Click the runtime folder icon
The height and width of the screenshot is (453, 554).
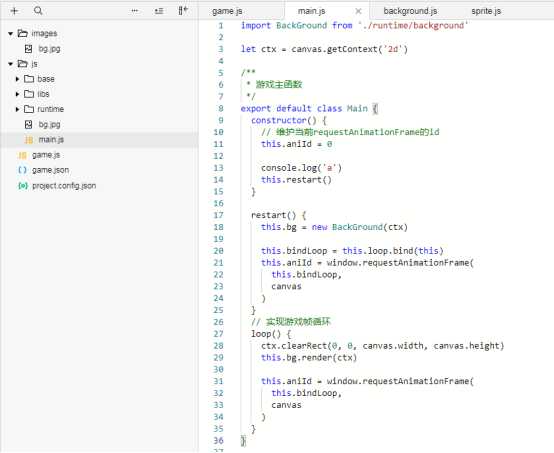coord(29,109)
